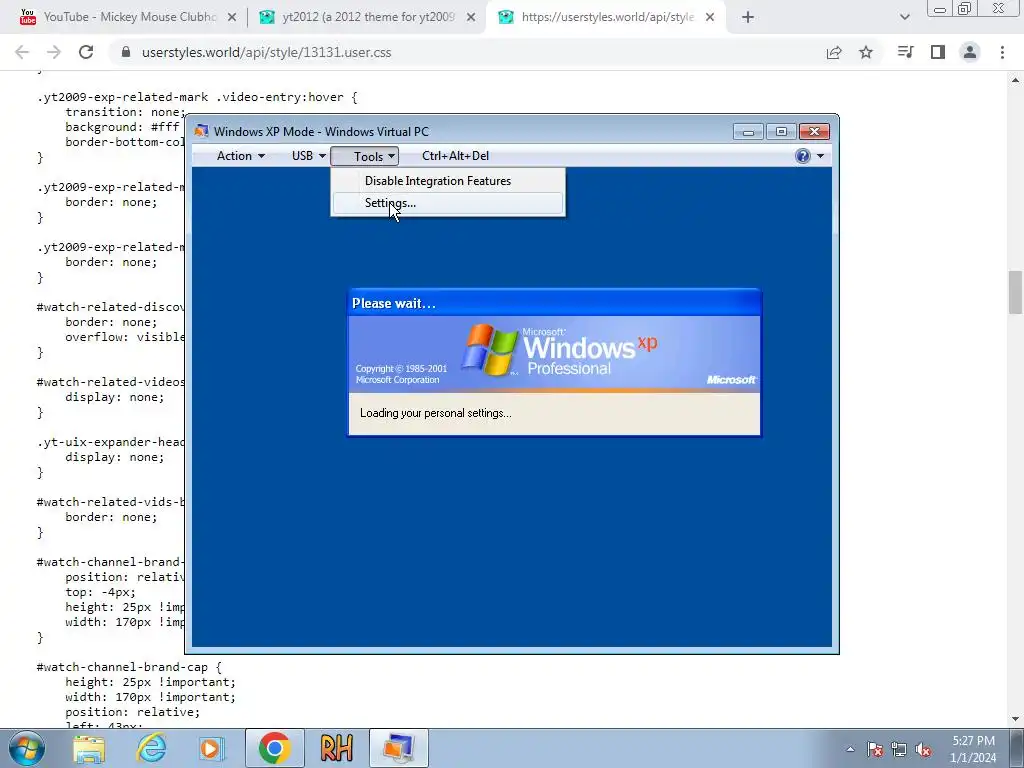
Task: Click scrollbar up arrow in Chrome
Action: (1015, 80)
